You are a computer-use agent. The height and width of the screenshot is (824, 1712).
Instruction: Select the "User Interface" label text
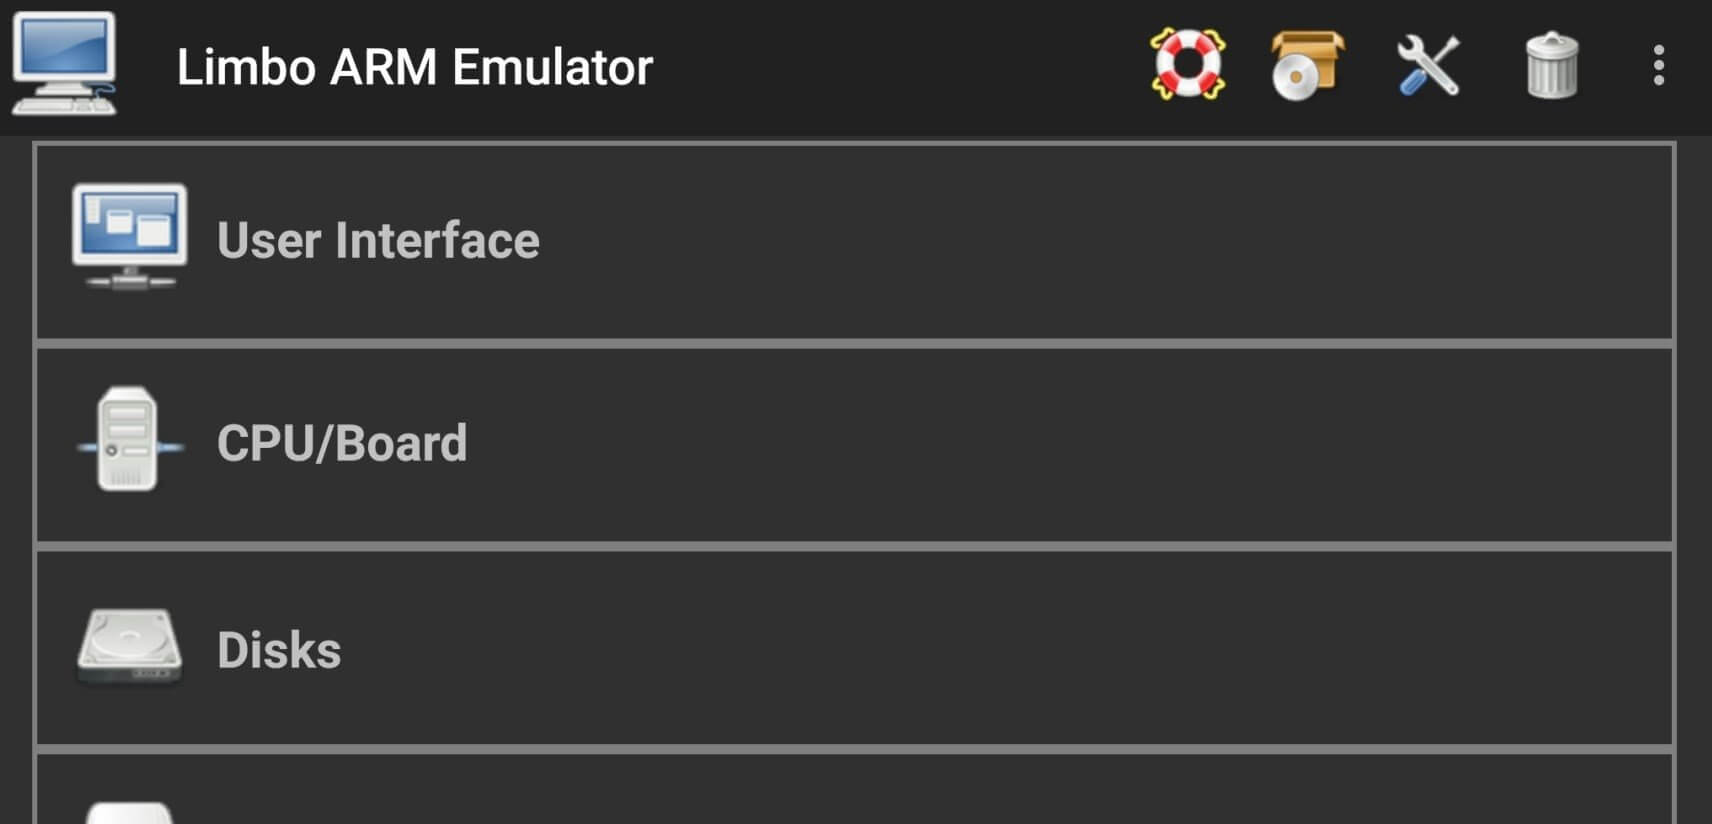[378, 241]
